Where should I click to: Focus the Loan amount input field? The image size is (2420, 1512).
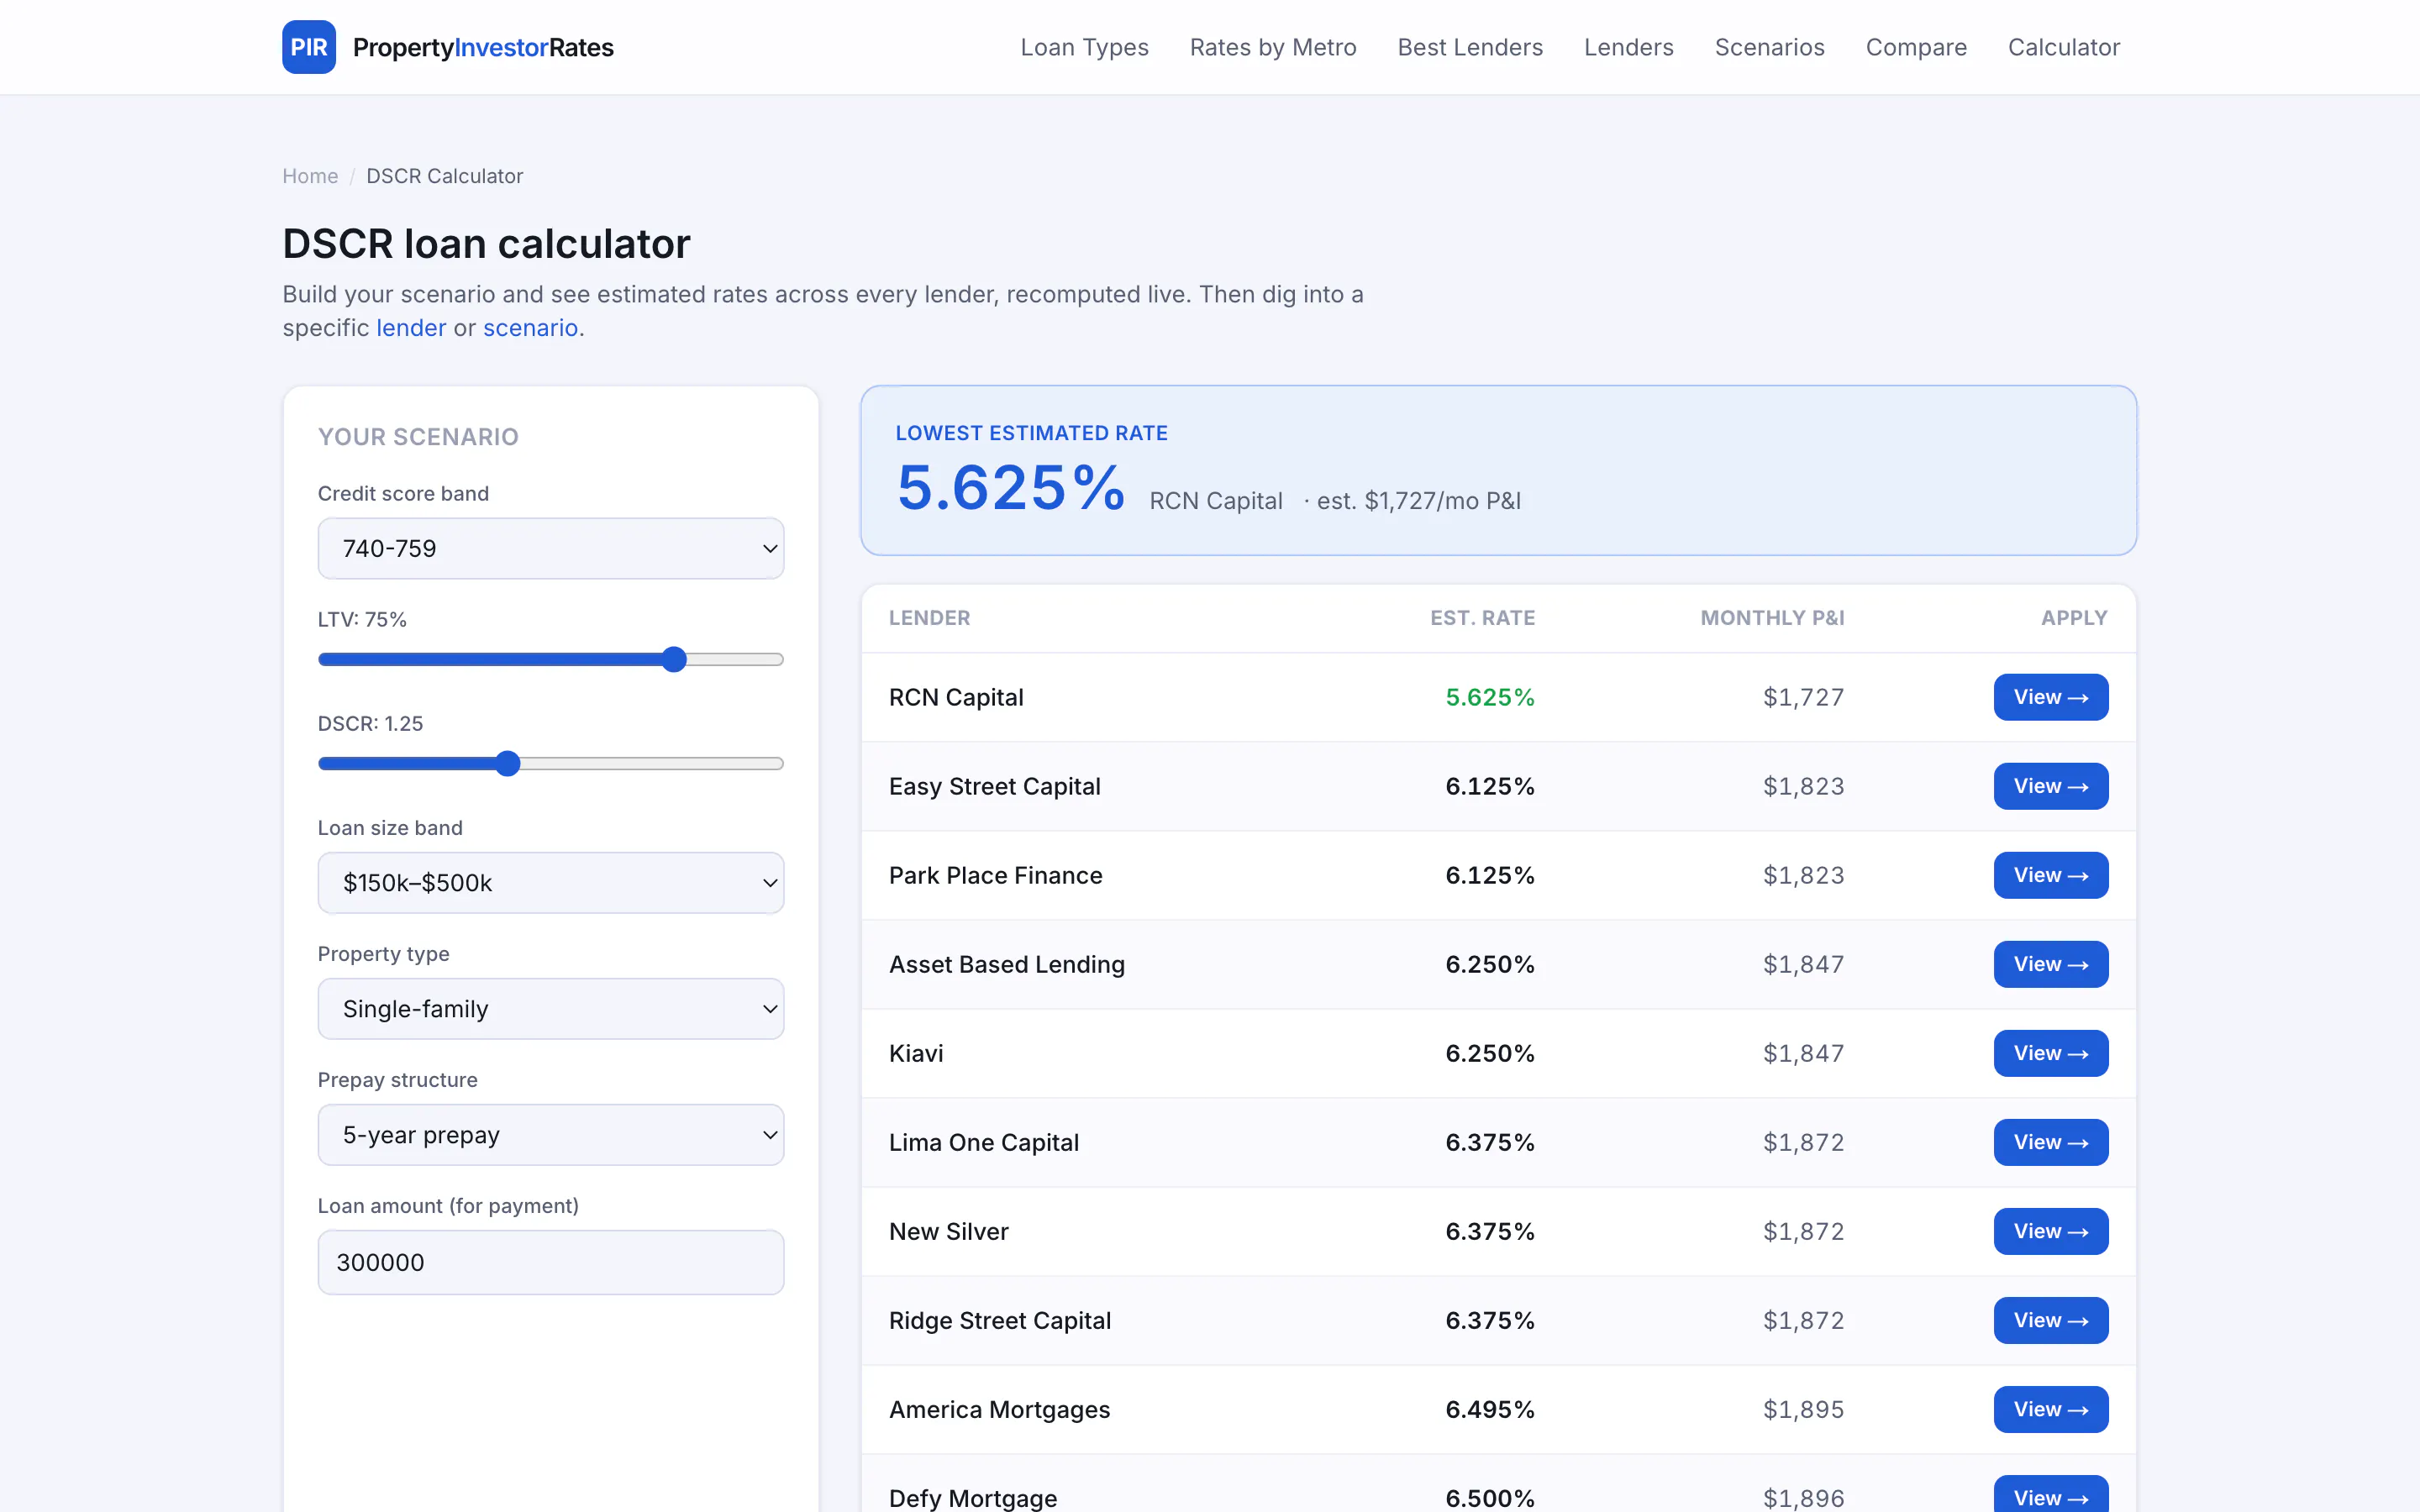point(551,1262)
